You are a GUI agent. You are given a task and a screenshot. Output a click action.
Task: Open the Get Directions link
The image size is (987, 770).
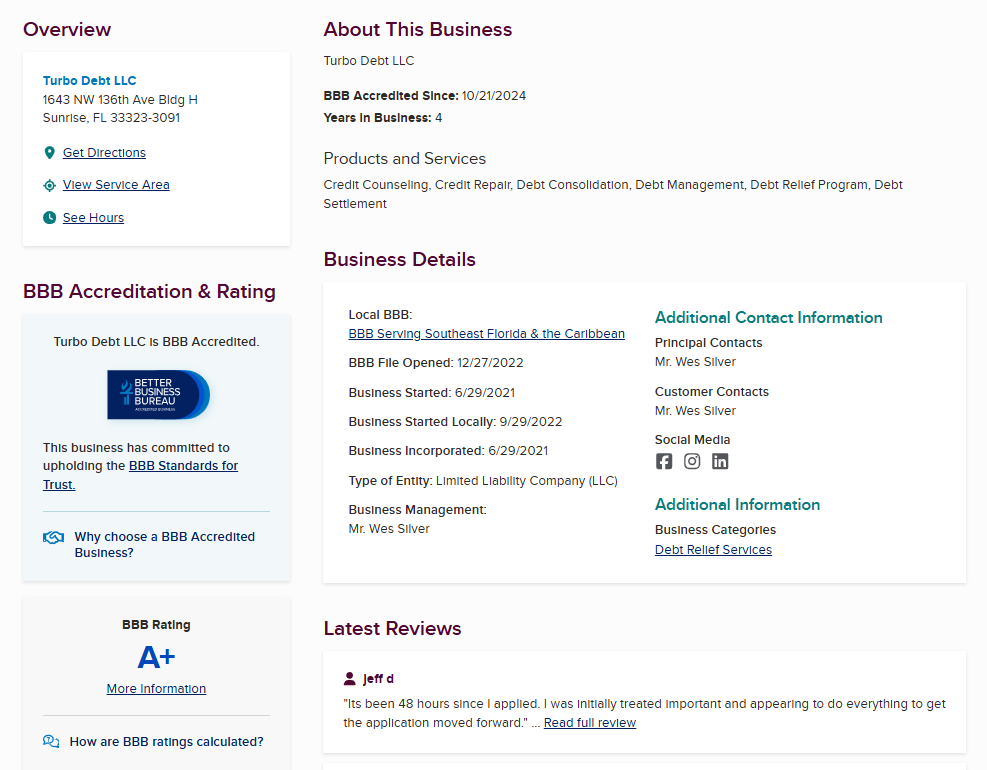coord(104,152)
